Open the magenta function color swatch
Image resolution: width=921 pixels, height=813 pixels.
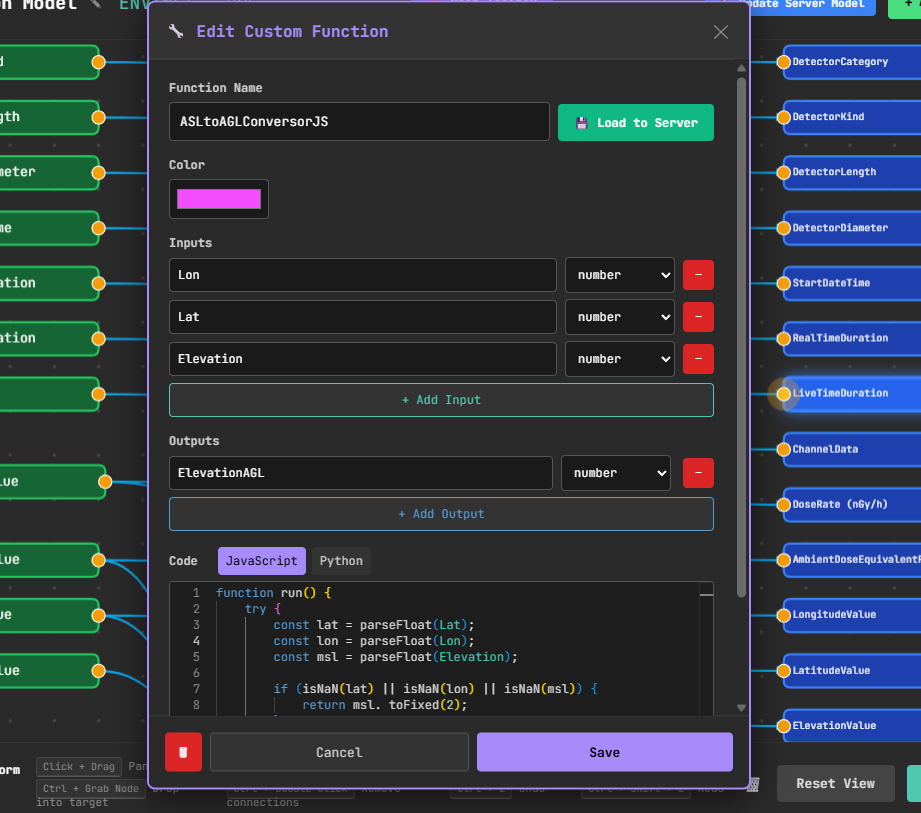point(219,199)
